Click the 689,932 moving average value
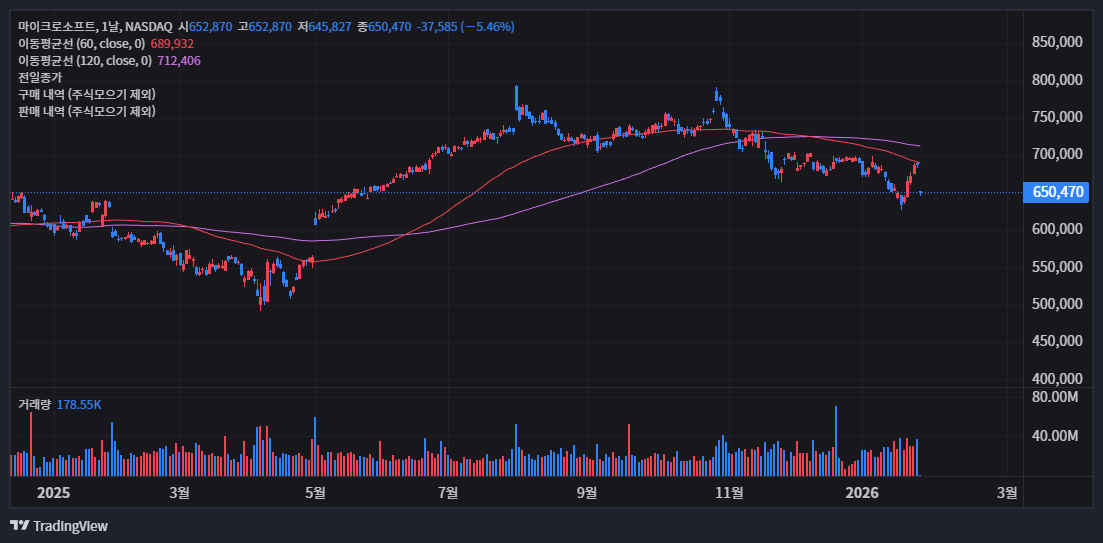Screen dimensions: 1103x543 172,44
